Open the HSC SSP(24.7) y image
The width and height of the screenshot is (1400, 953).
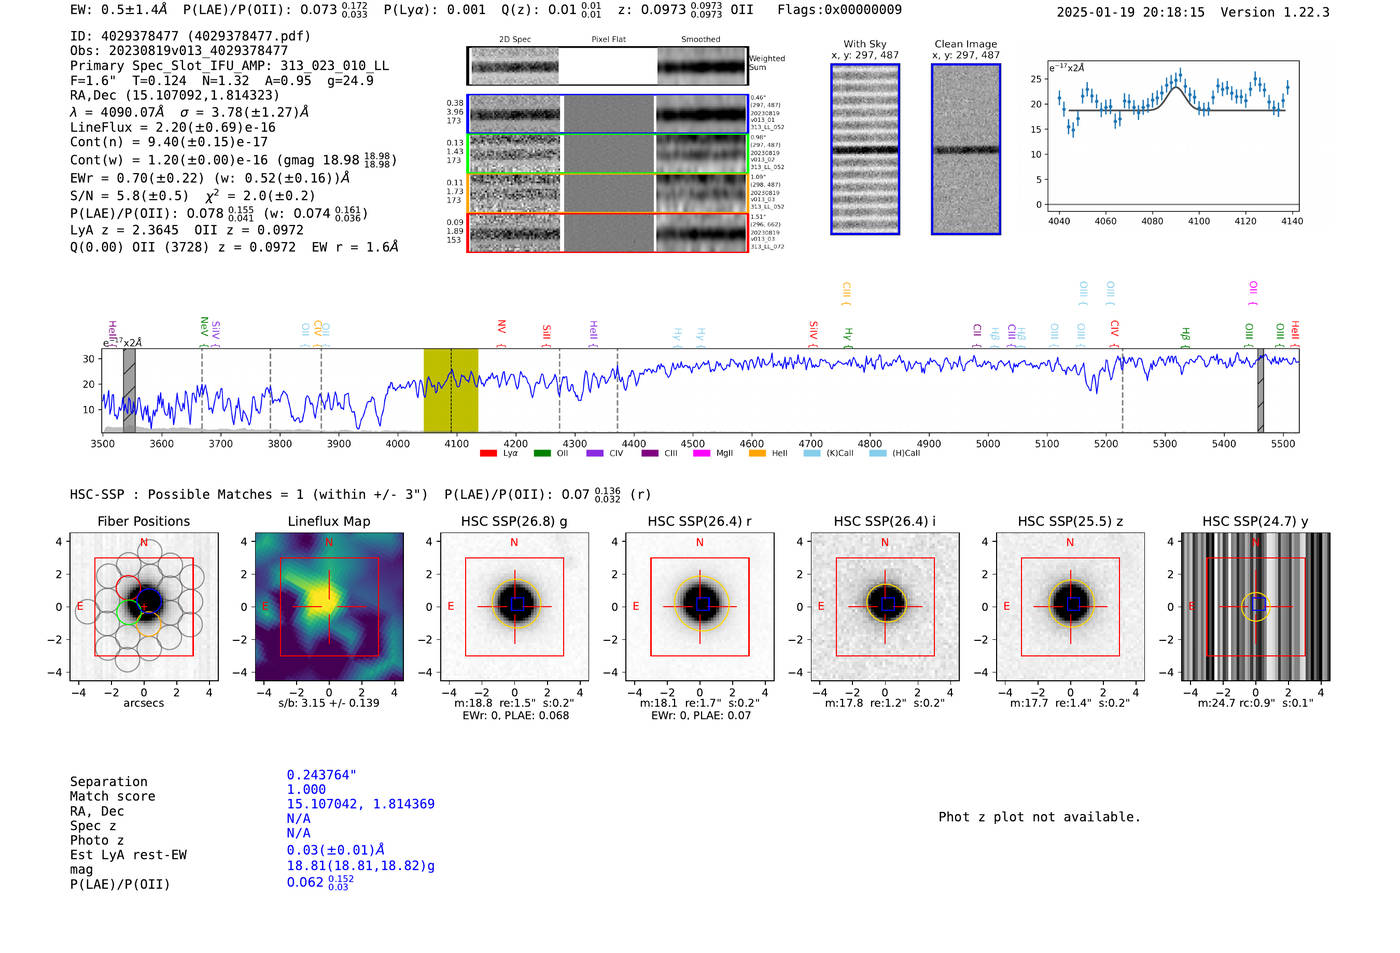point(1255,606)
